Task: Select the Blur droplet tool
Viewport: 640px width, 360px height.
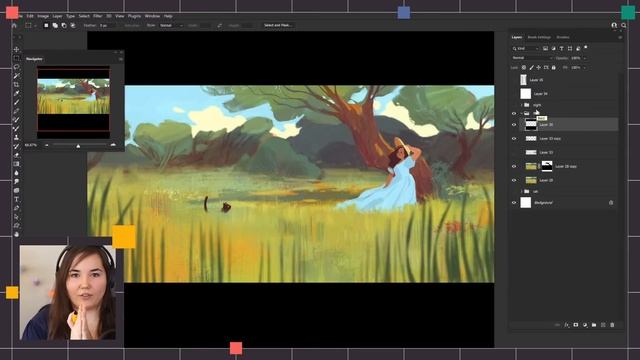Action: point(16,173)
